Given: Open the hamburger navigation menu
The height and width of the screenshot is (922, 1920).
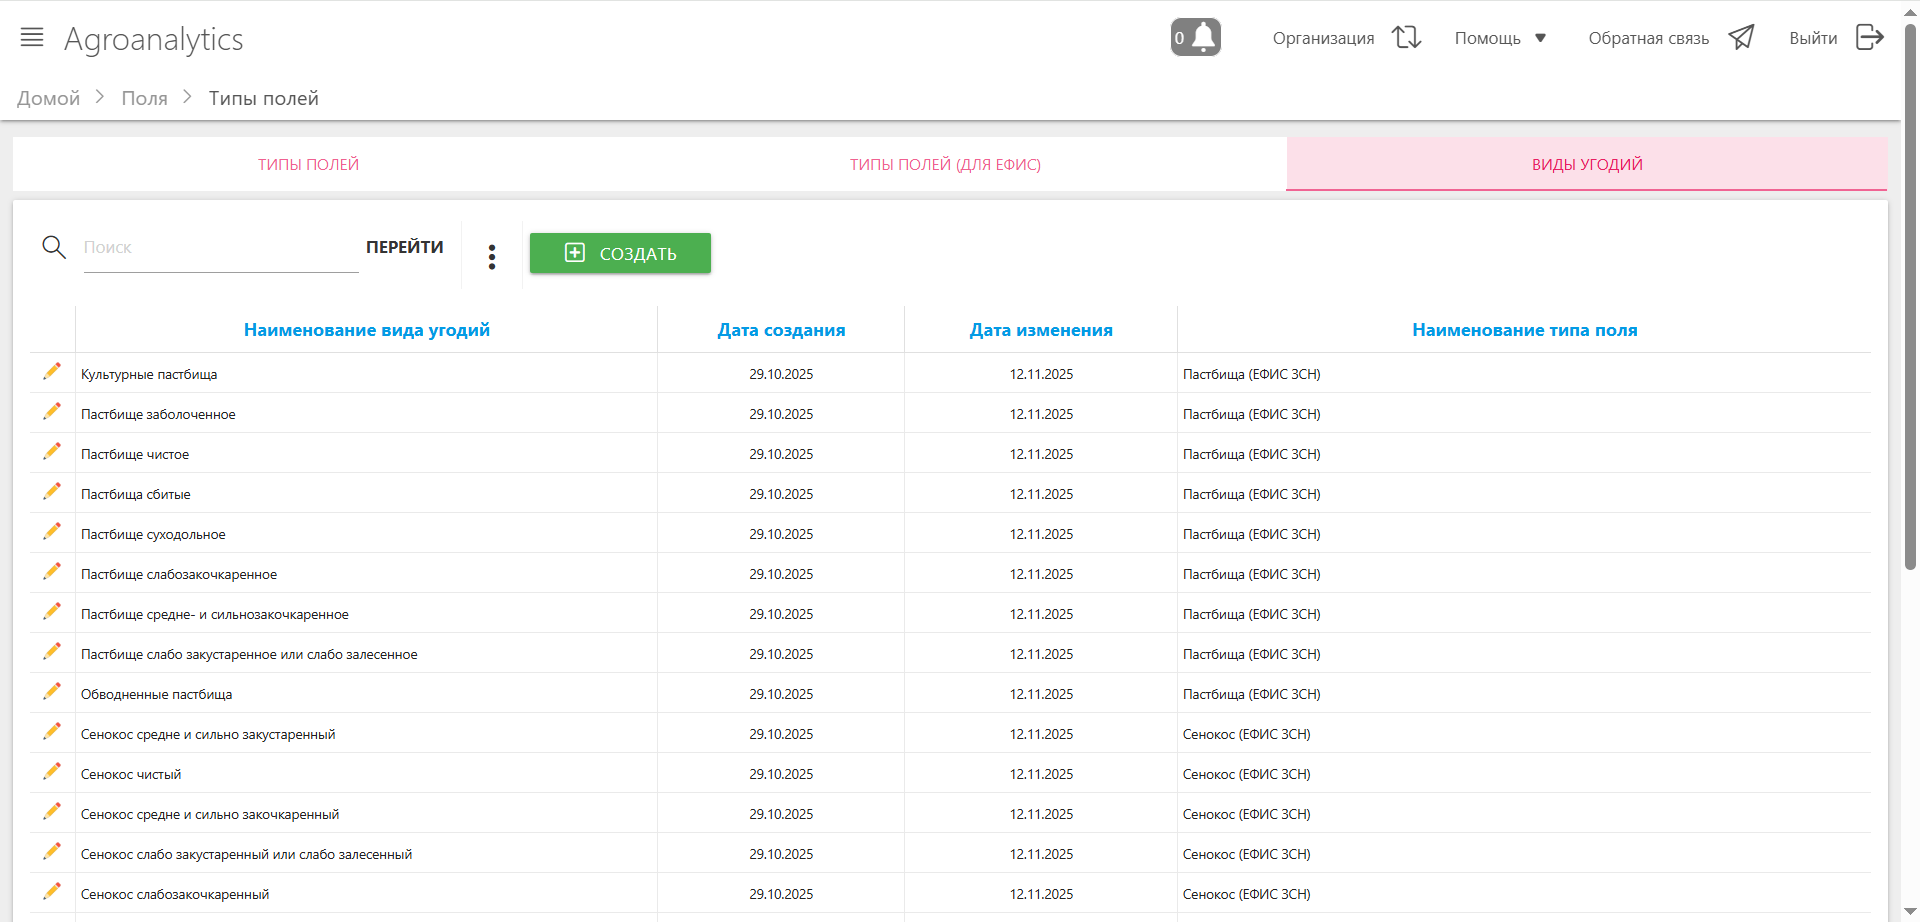Looking at the screenshot, I should 32,38.
